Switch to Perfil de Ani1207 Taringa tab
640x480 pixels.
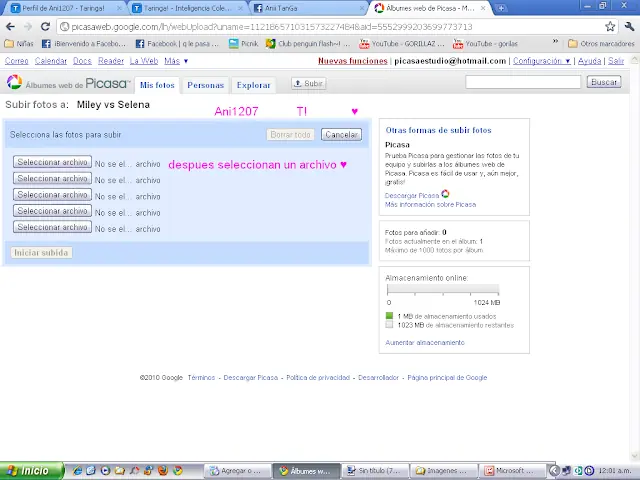(x=67, y=8)
